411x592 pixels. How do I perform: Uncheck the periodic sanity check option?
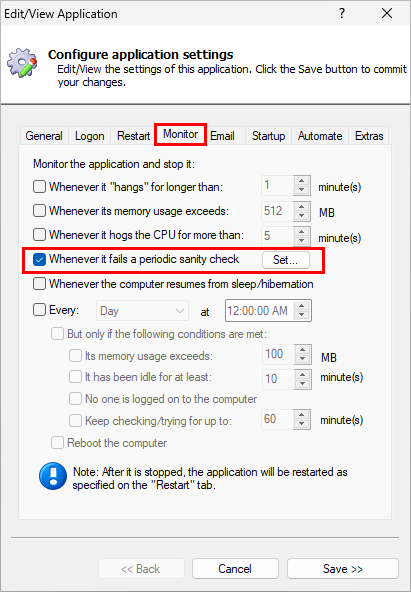pyautogui.click(x=39, y=259)
